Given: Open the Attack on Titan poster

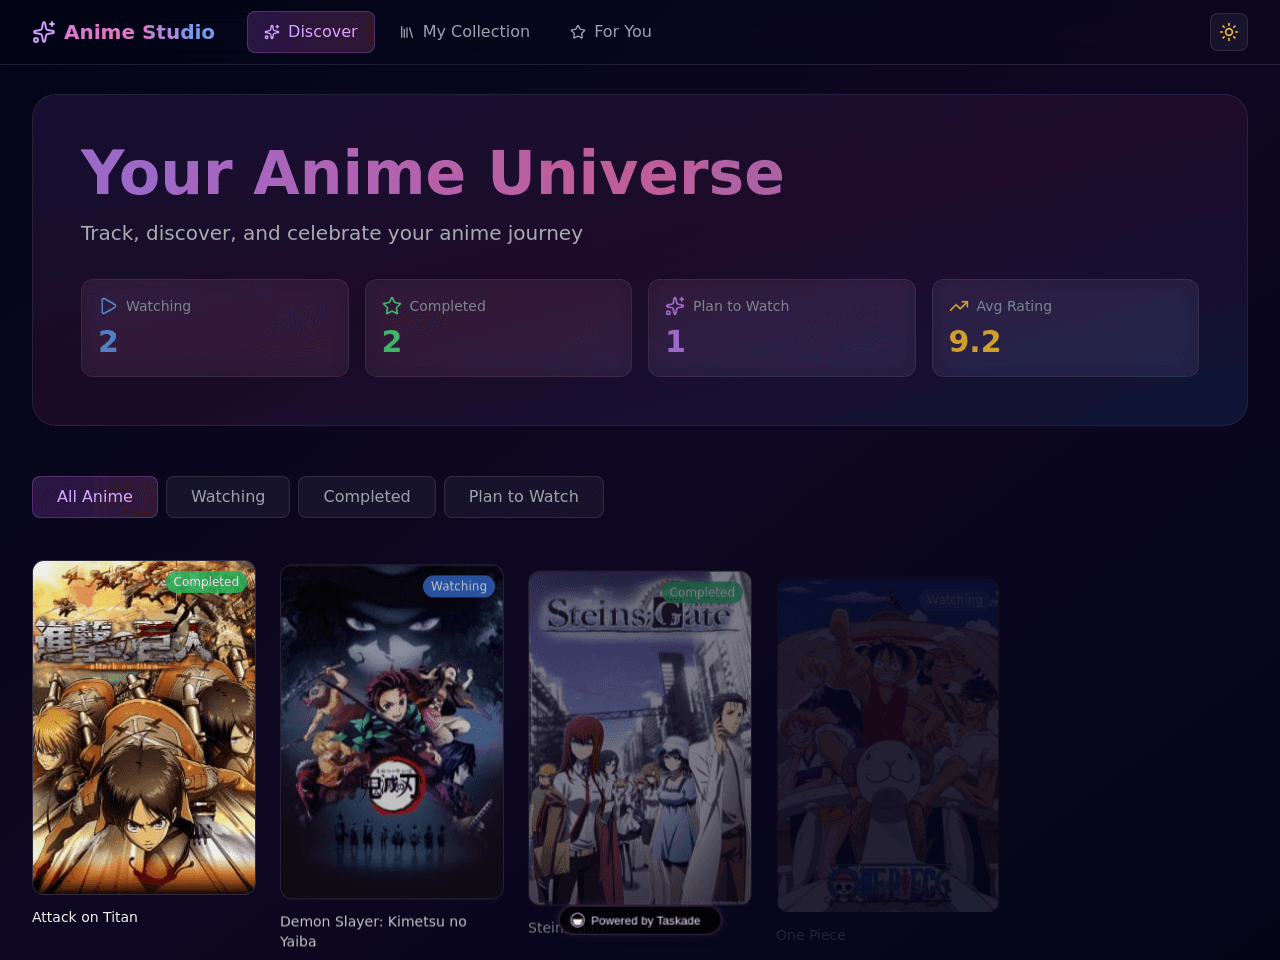Looking at the screenshot, I should (144, 727).
